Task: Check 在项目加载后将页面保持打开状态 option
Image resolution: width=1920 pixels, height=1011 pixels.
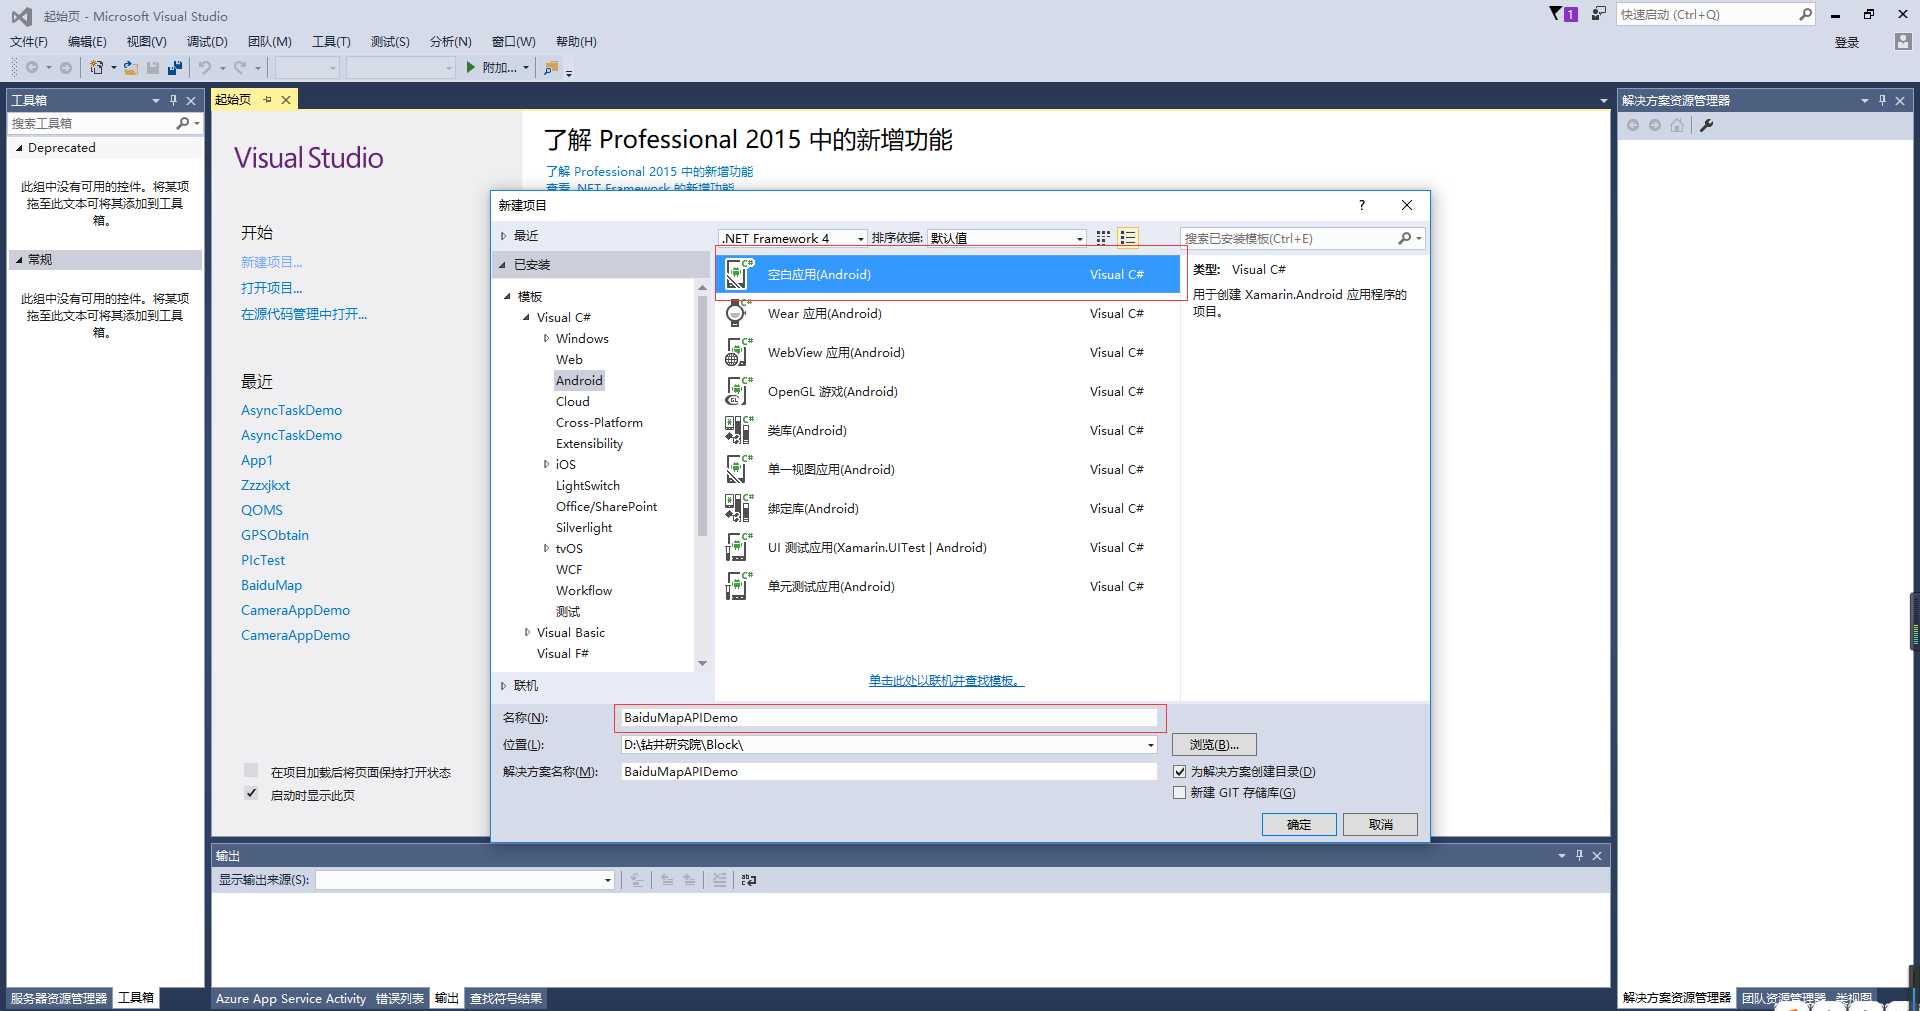Action: click(x=251, y=770)
